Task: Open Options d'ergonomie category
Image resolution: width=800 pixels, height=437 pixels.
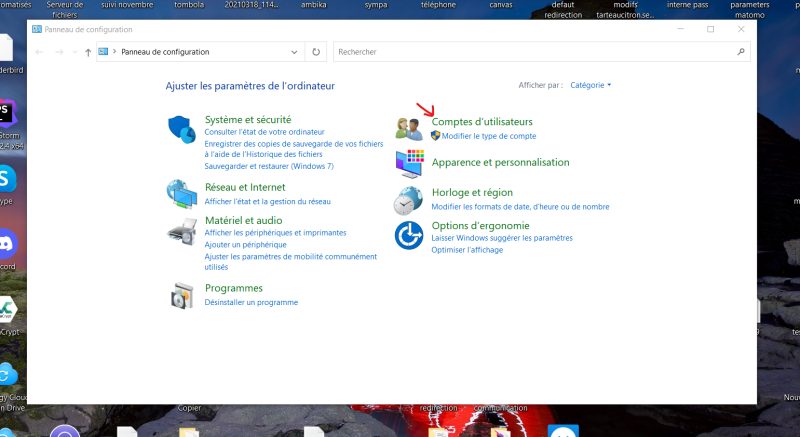Action: coord(481,225)
